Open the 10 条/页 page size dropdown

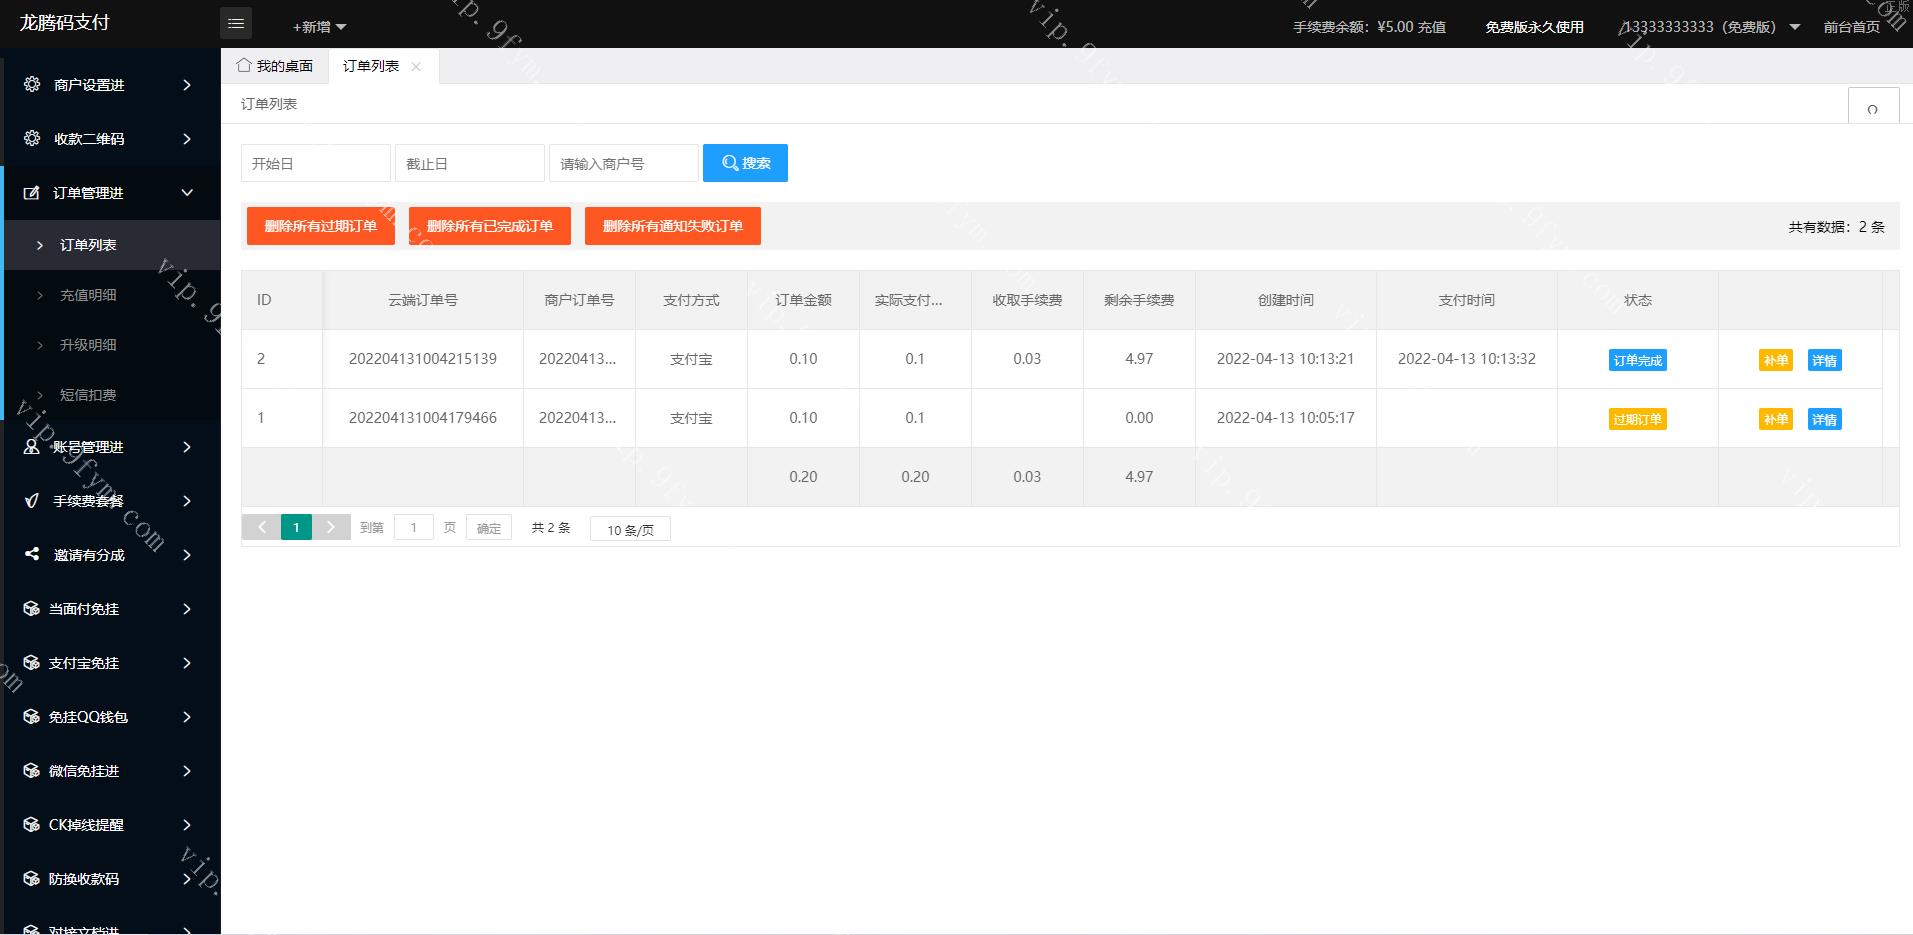630,529
